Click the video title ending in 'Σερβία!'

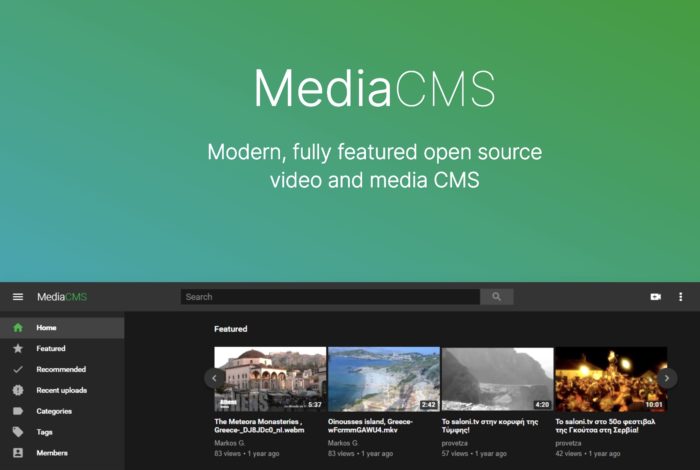605,426
